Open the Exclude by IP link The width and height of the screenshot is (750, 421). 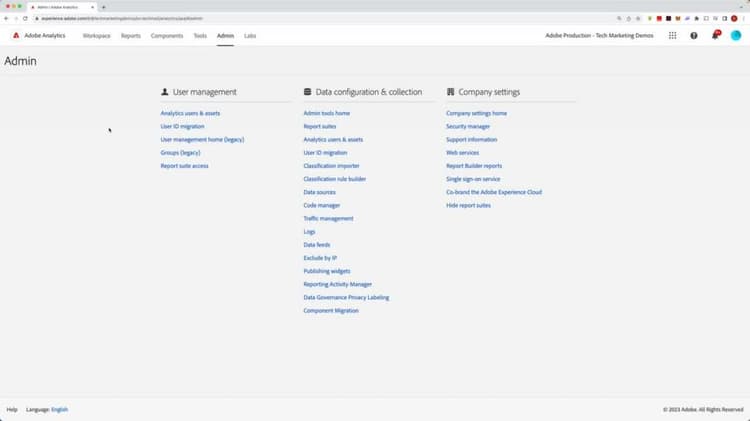[320, 258]
